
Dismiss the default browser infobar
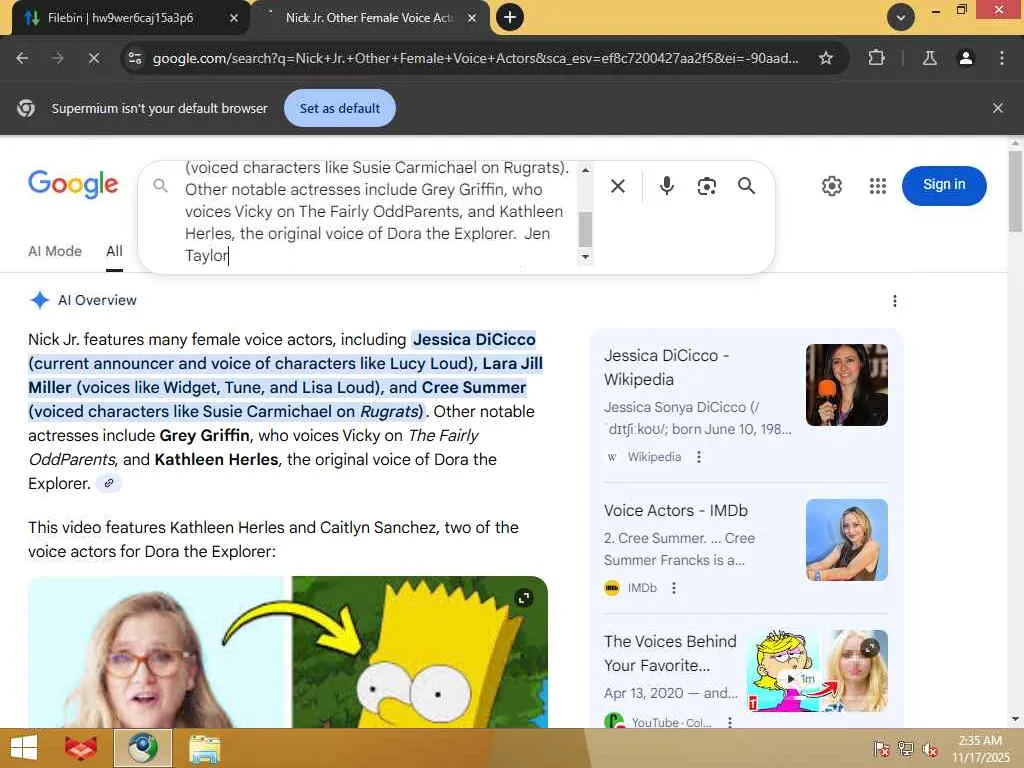click(997, 108)
